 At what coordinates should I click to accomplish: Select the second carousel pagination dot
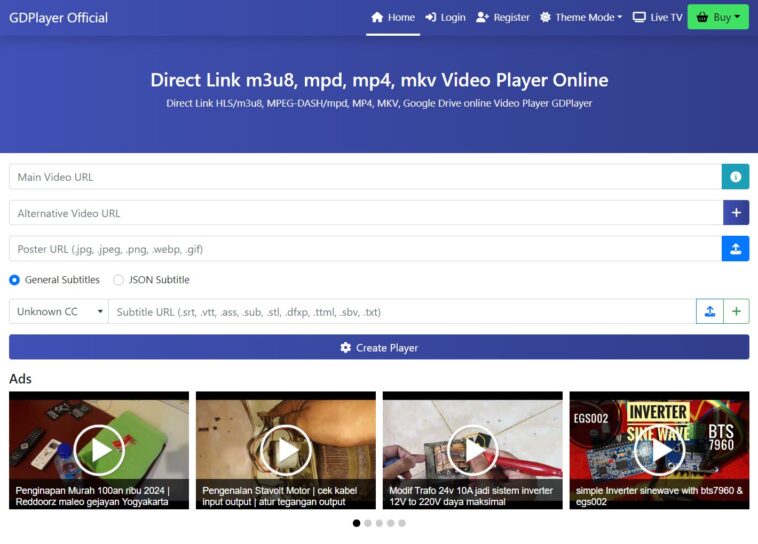(x=368, y=523)
